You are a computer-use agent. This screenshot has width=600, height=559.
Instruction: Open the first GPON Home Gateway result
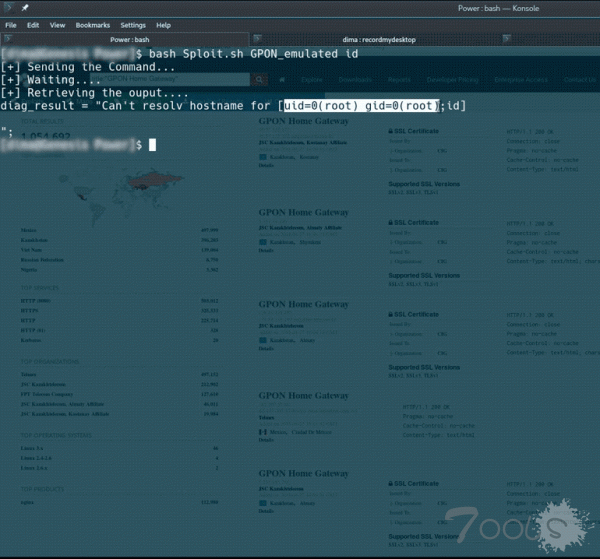[x=303, y=121]
